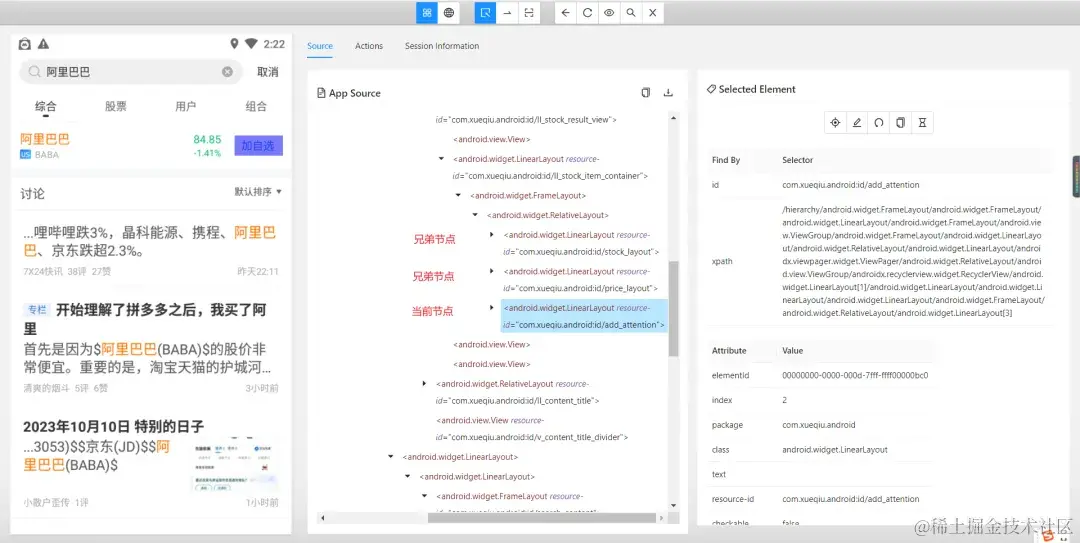Open the Source tab
Image resolution: width=1080 pixels, height=543 pixels.
tap(320, 46)
